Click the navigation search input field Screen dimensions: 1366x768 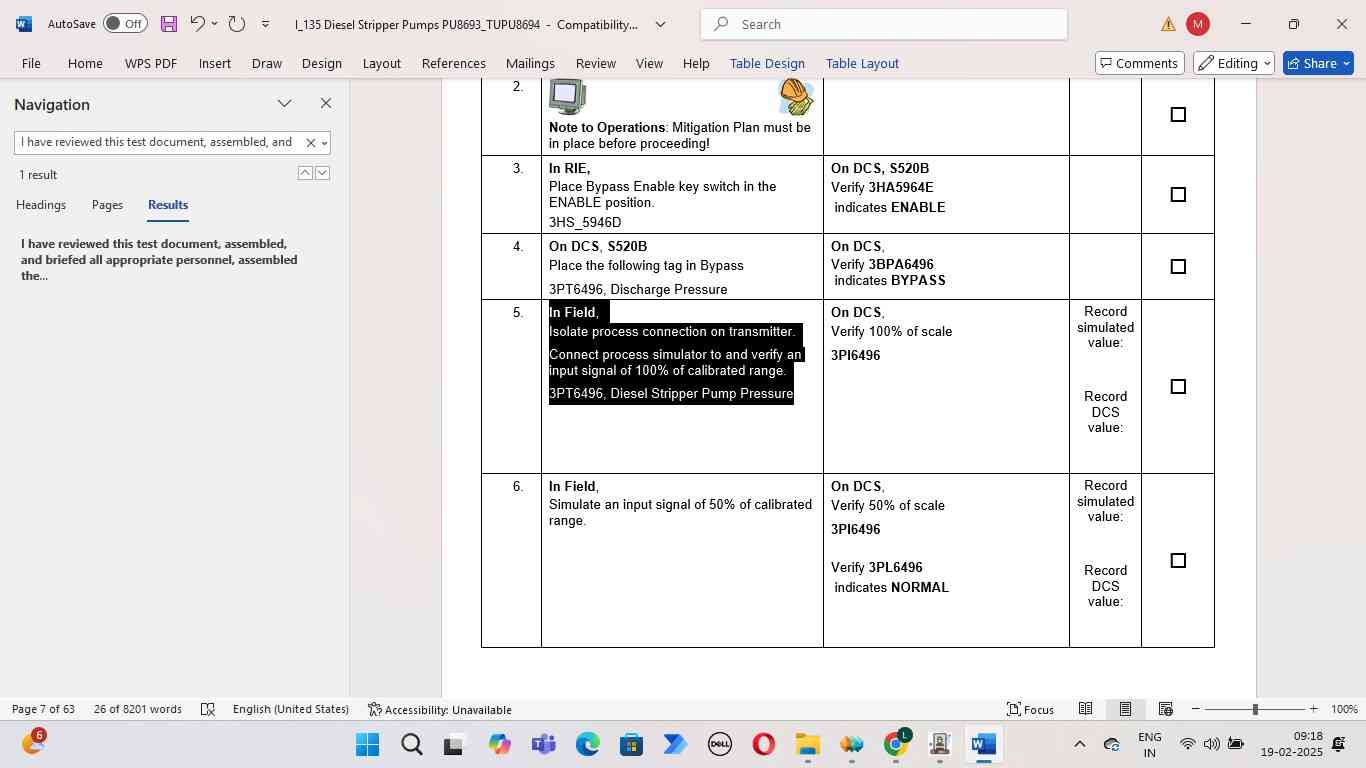click(x=158, y=143)
